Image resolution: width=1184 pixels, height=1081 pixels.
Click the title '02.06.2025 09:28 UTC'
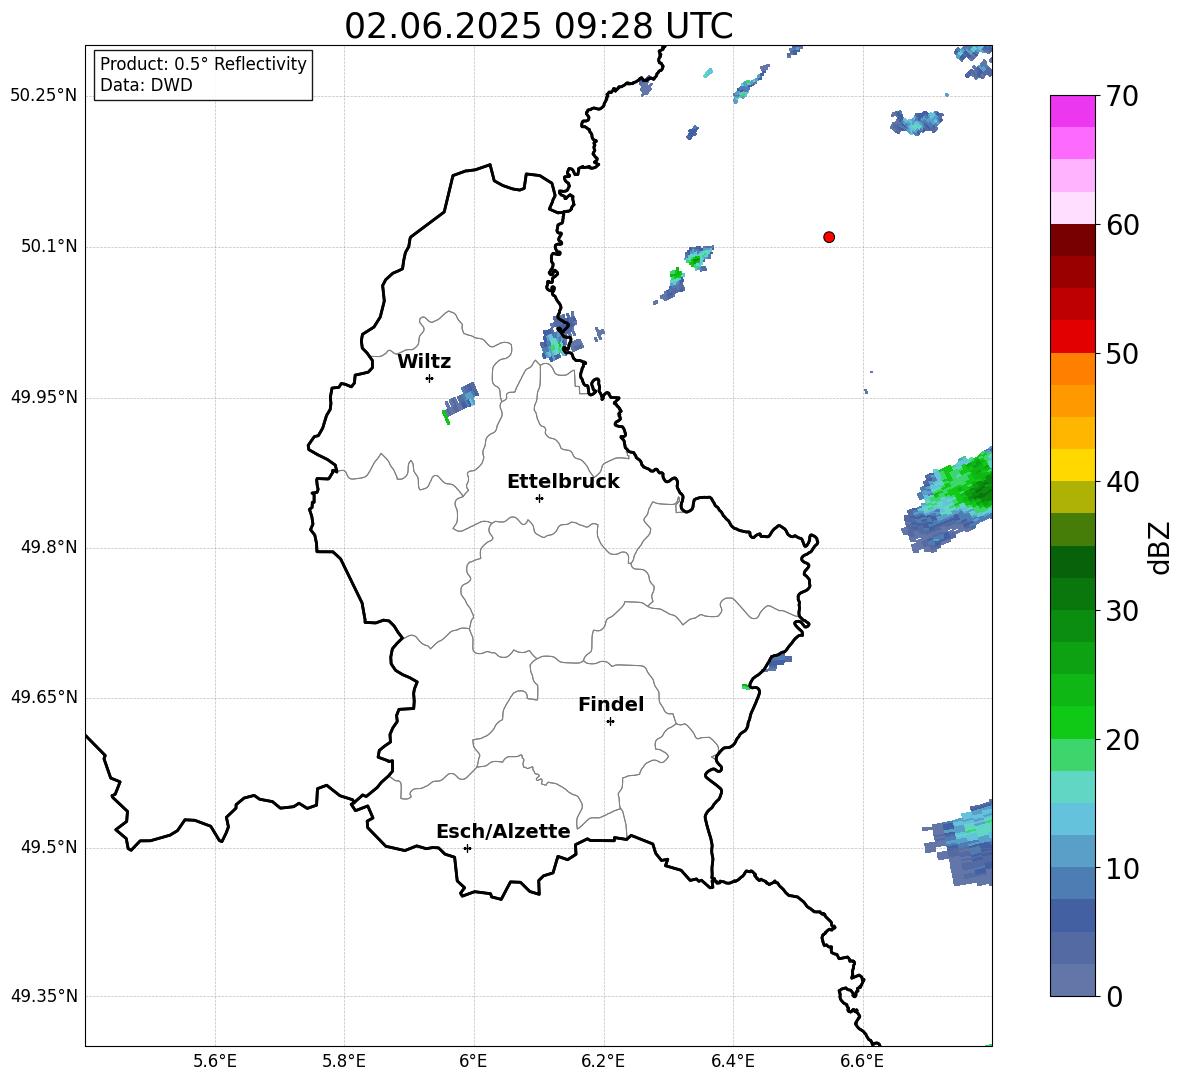[x=538, y=26]
